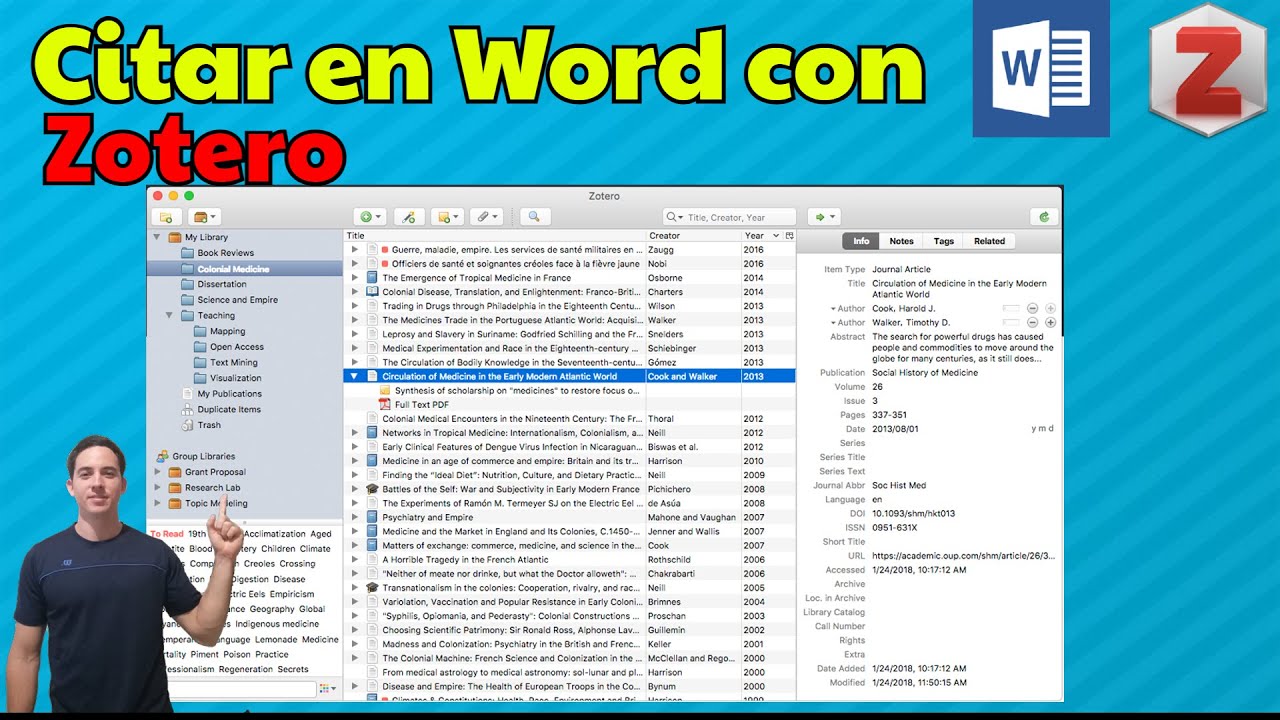Open the New Library dropdown button
Image resolution: width=1280 pixels, height=720 pixels.
coord(205,216)
